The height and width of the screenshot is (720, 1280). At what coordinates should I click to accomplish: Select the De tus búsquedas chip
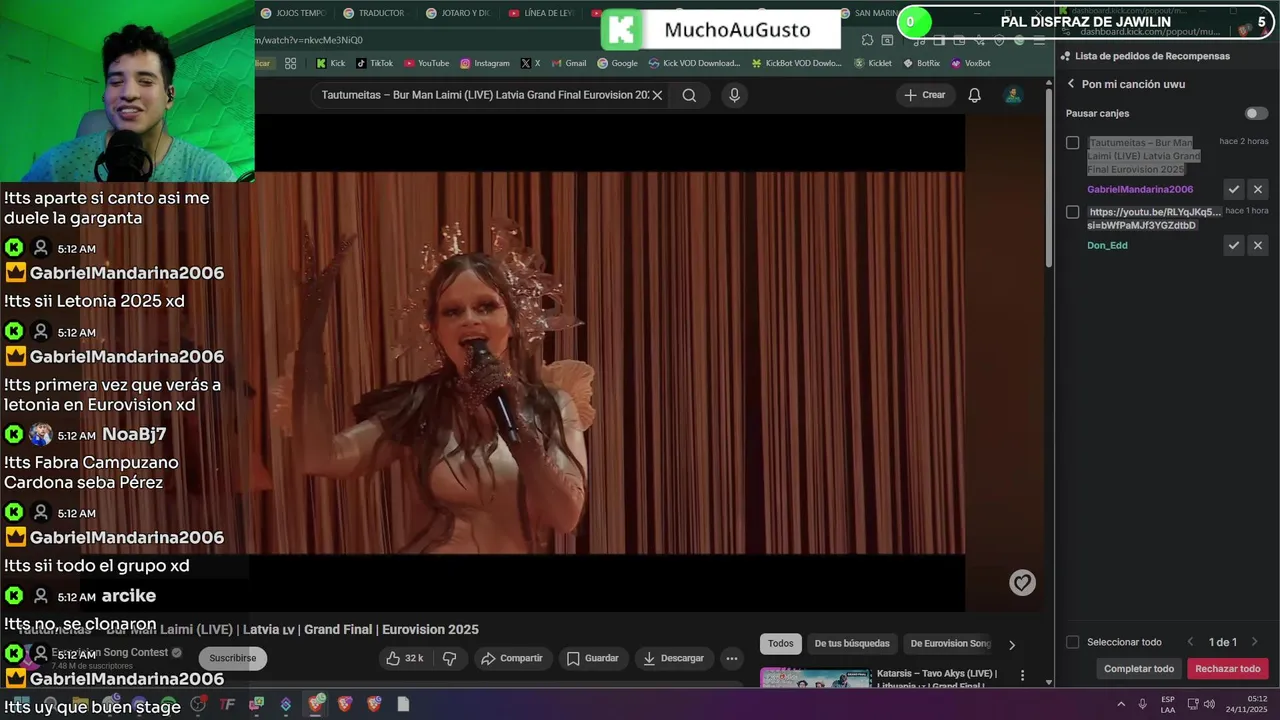(852, 644)
